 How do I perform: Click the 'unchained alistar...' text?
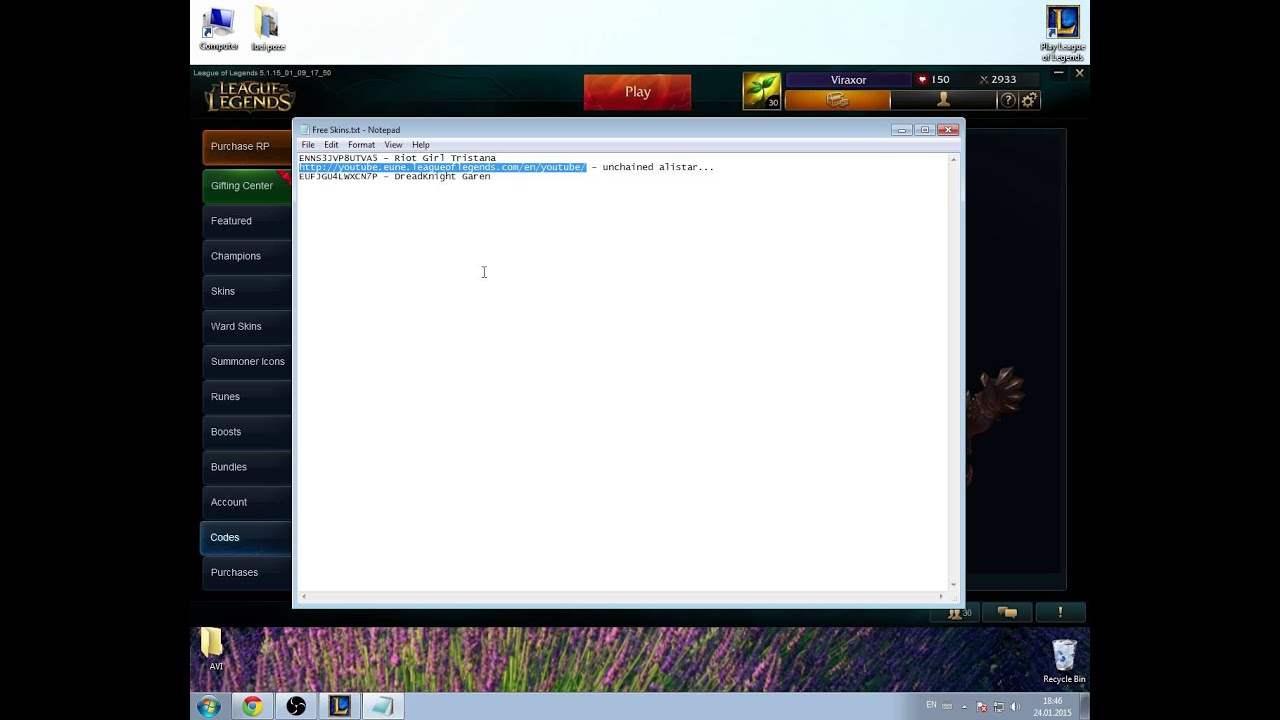pyautogui.click(x=658, y=167)
